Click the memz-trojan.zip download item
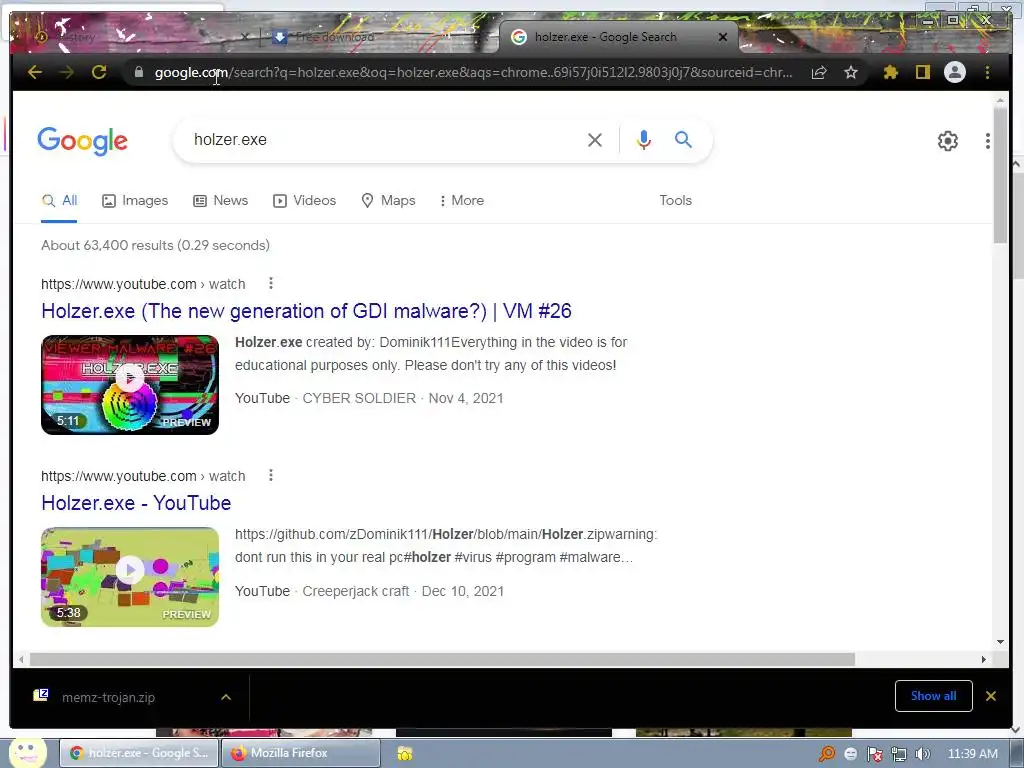Viewport: 1024px width, 768px height. click(x=108, y=697)
